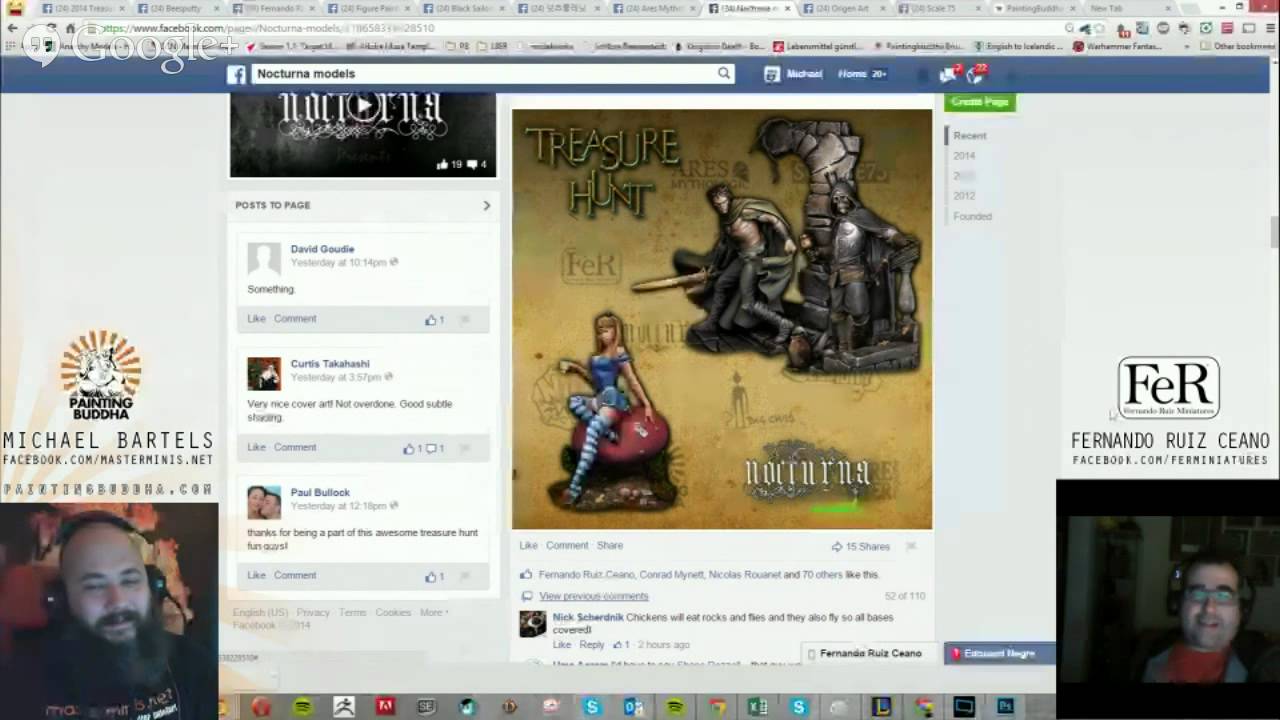Share the Treasure Hunt image post
The image size is (1280, 720).
(x=610, y=546)
